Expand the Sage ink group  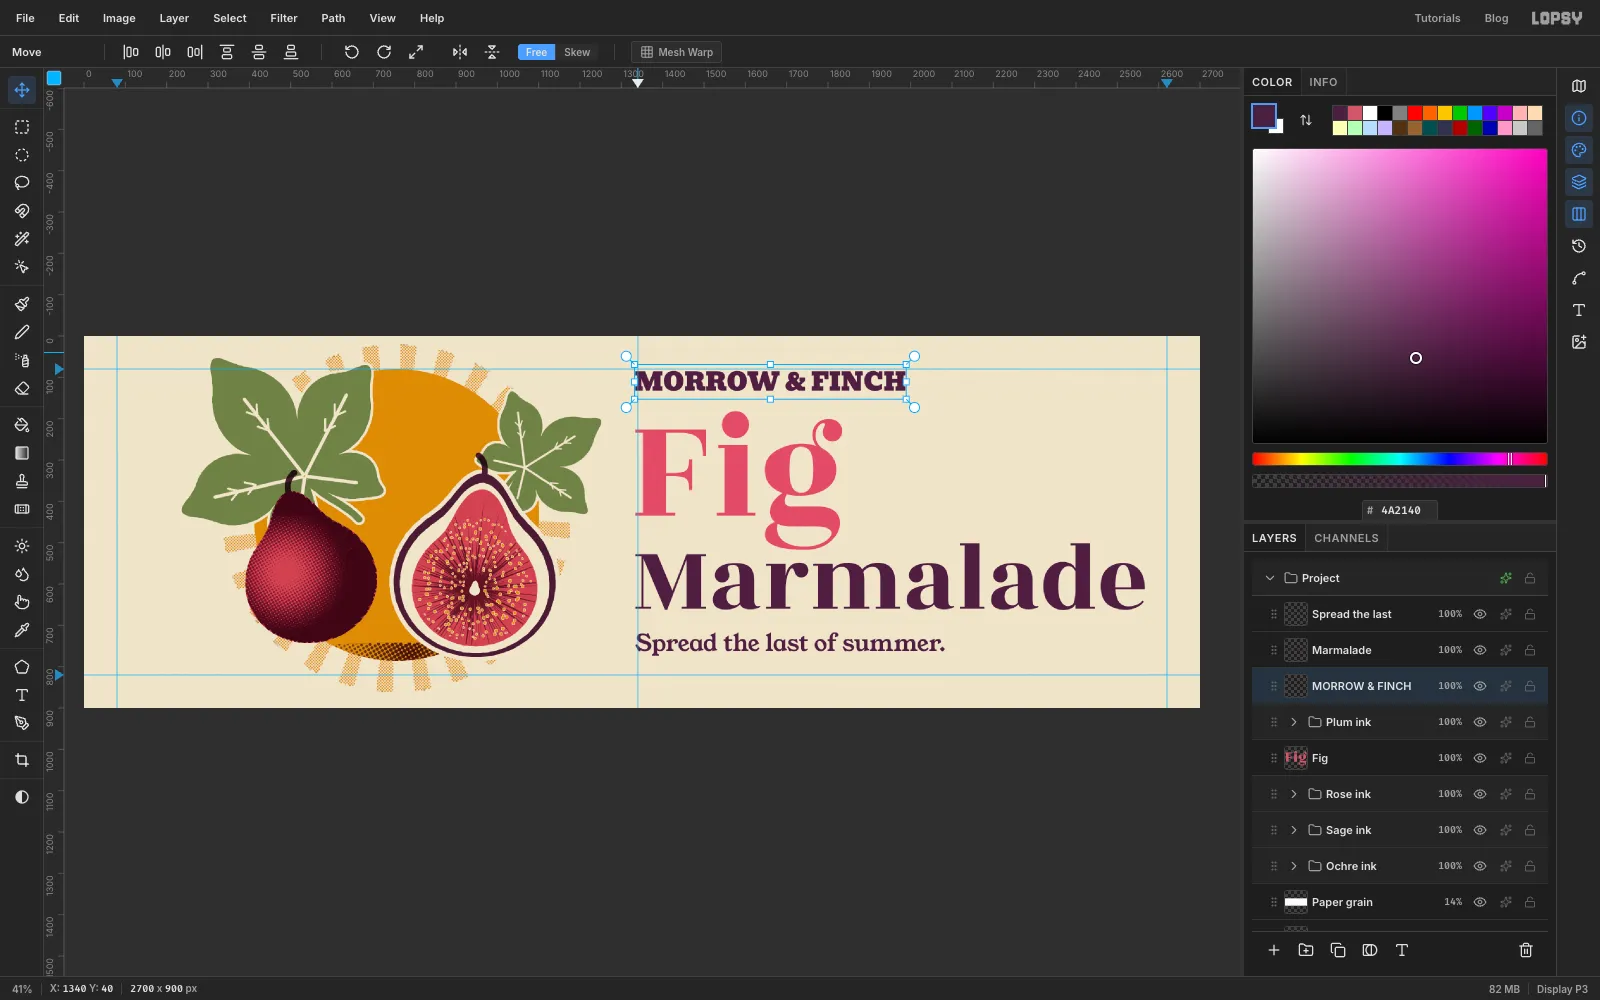click(1294, 830)
